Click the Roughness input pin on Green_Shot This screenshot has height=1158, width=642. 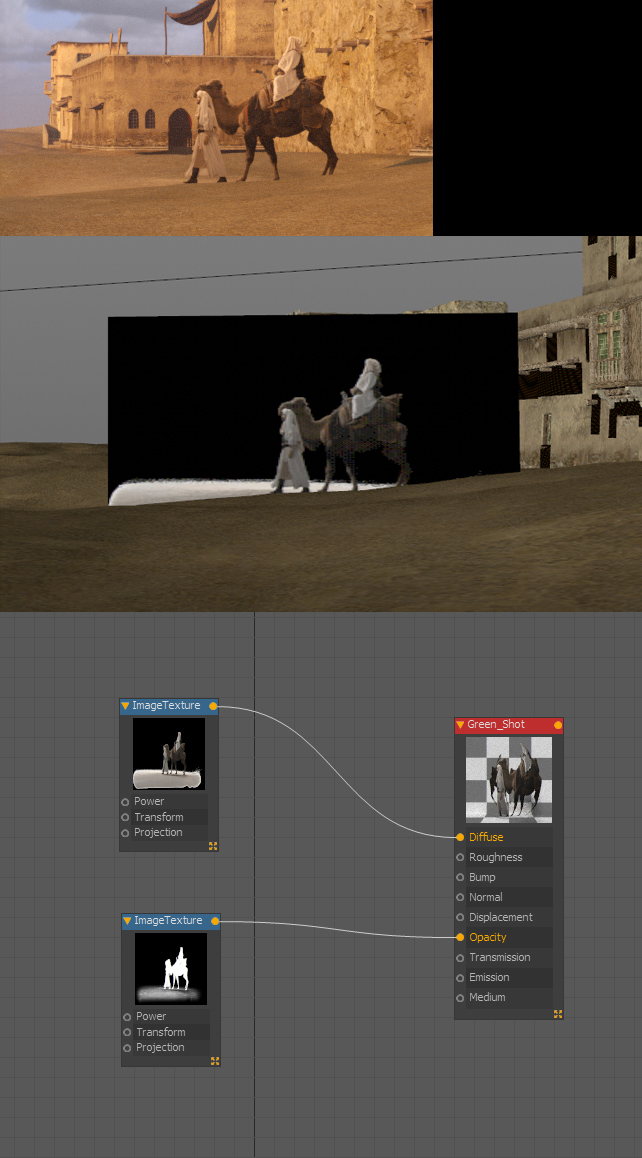pos(460,857)
